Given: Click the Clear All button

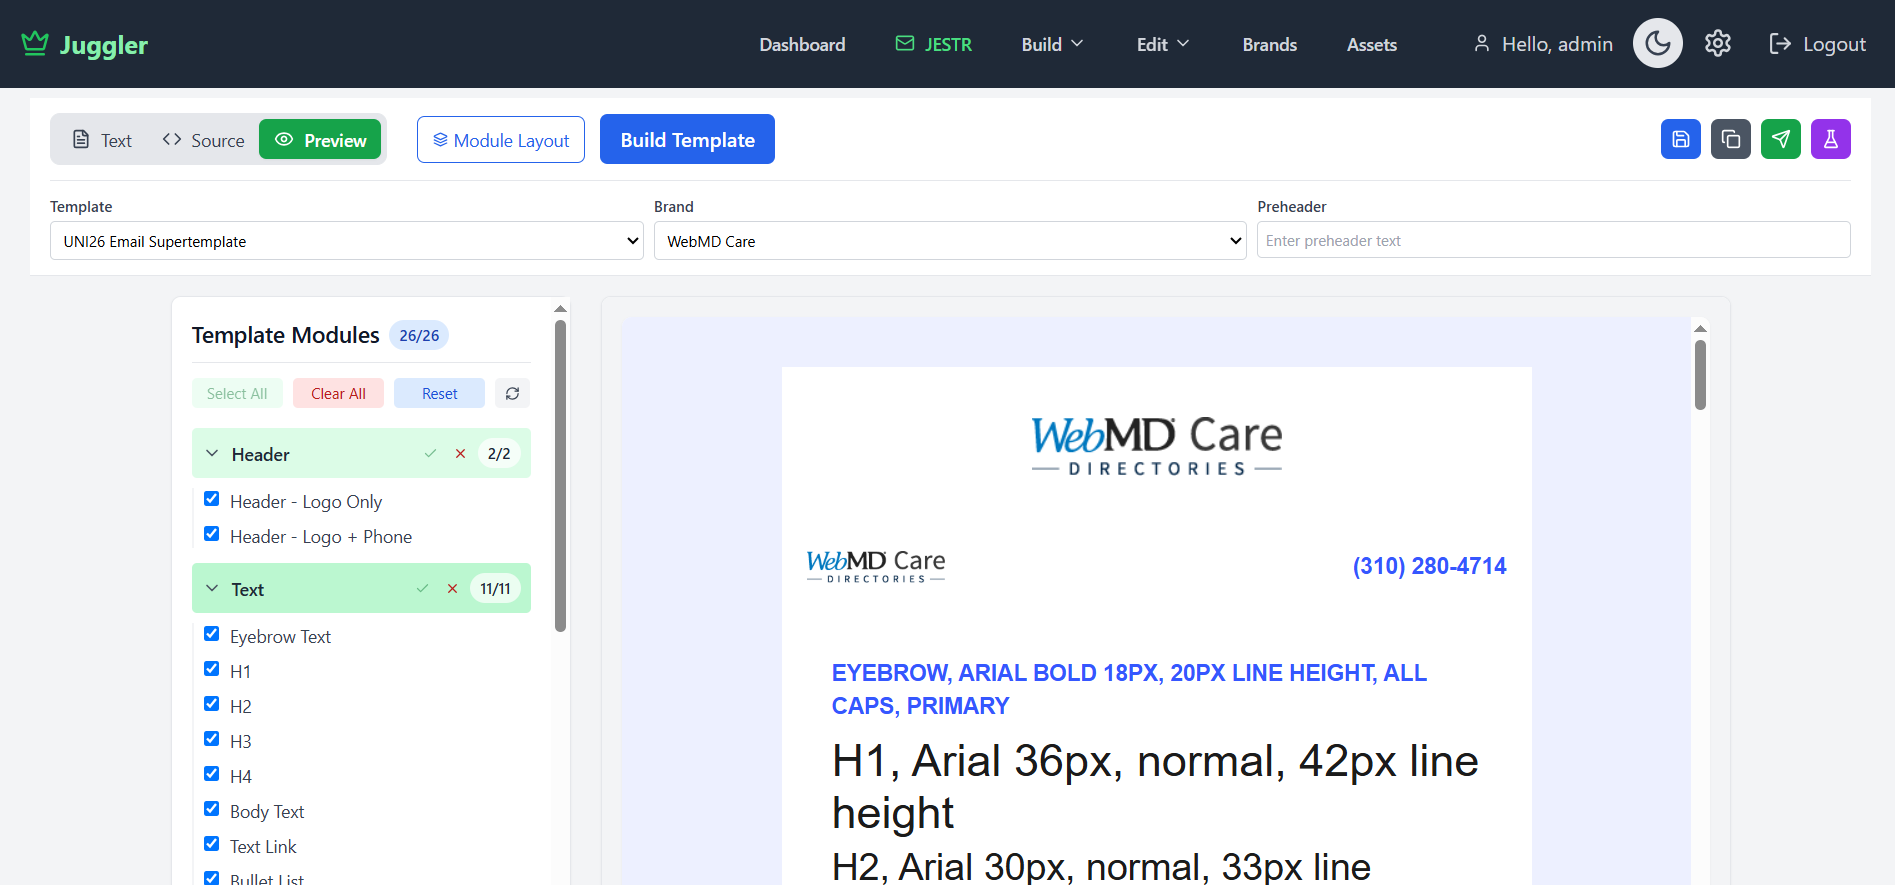Looking at the screenshot, I should (338, 393).
